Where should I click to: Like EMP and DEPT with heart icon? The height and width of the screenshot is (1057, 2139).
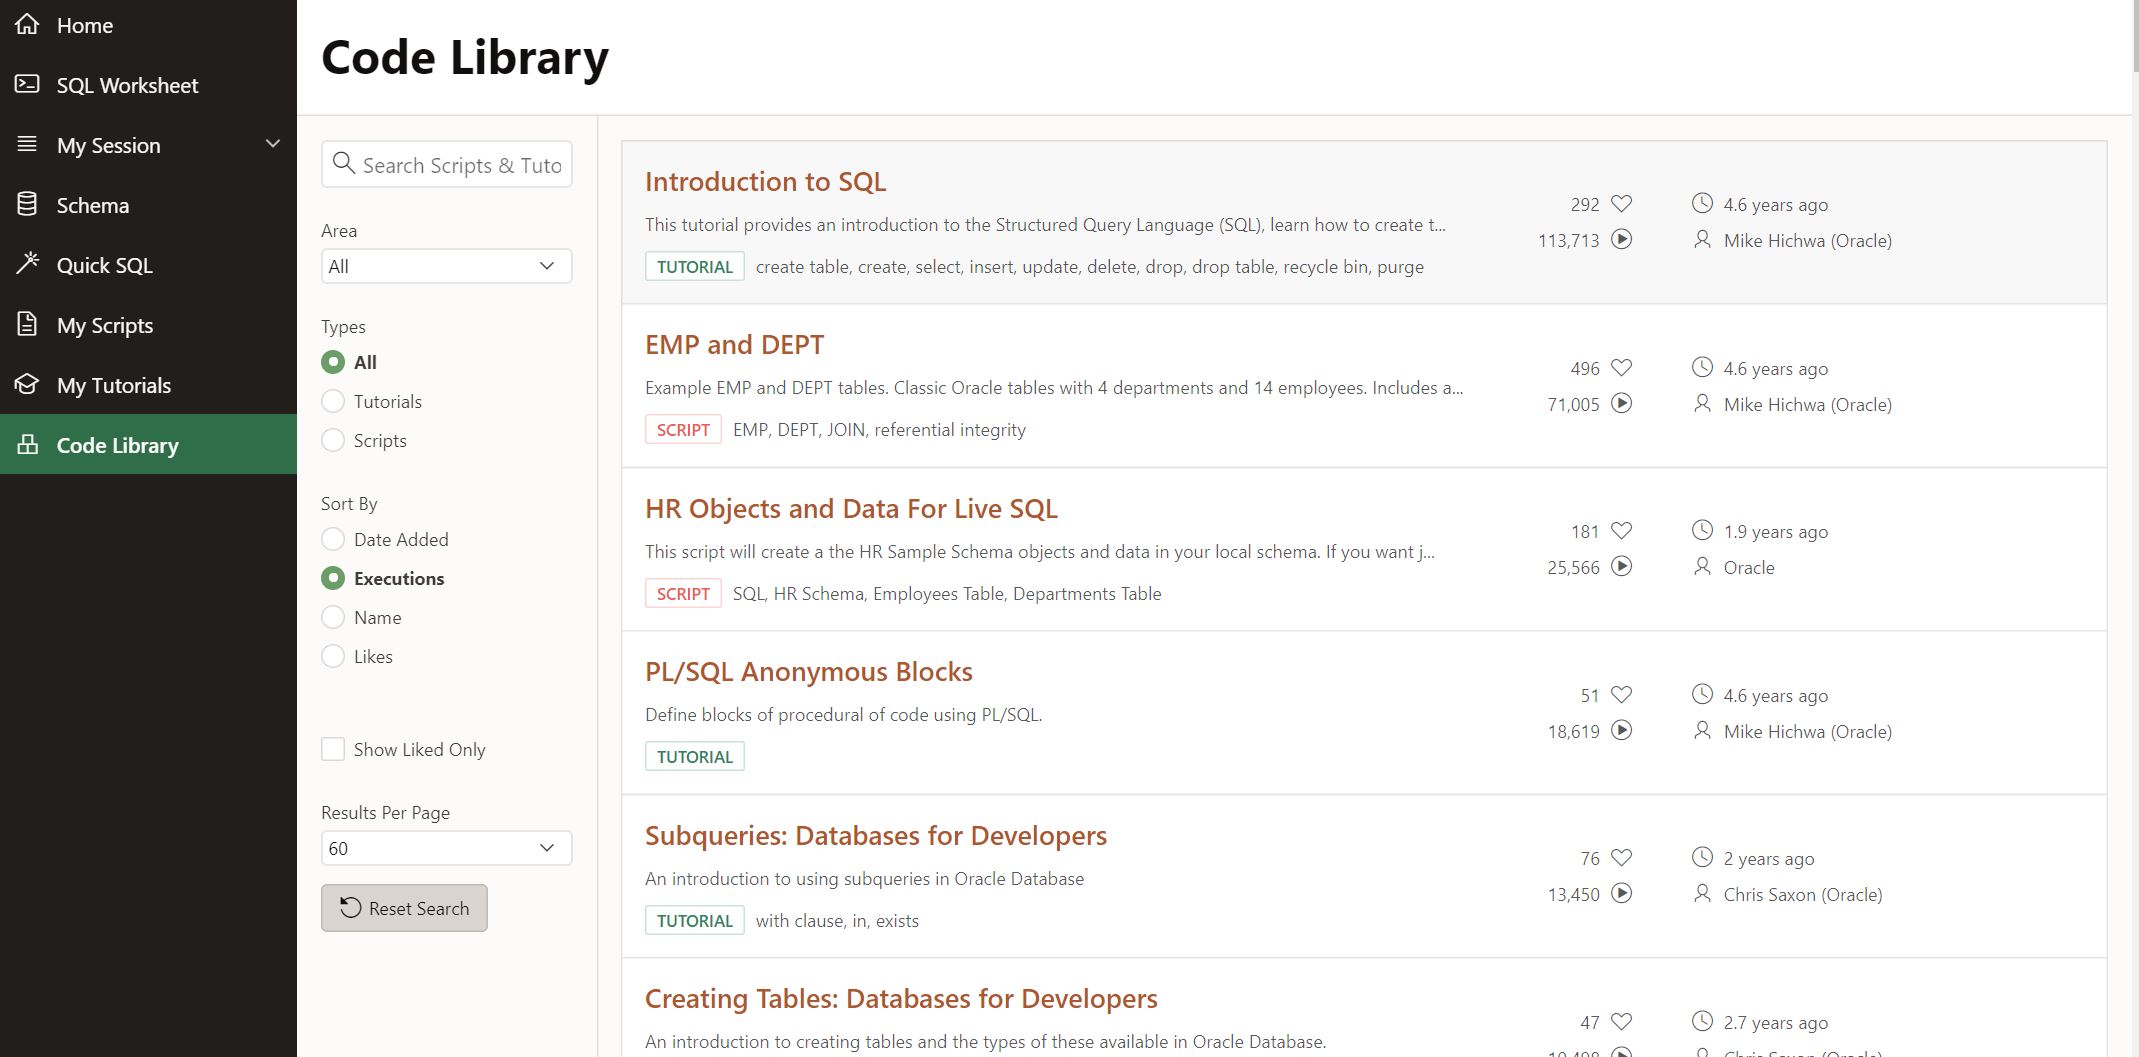tap(1622, 368)
